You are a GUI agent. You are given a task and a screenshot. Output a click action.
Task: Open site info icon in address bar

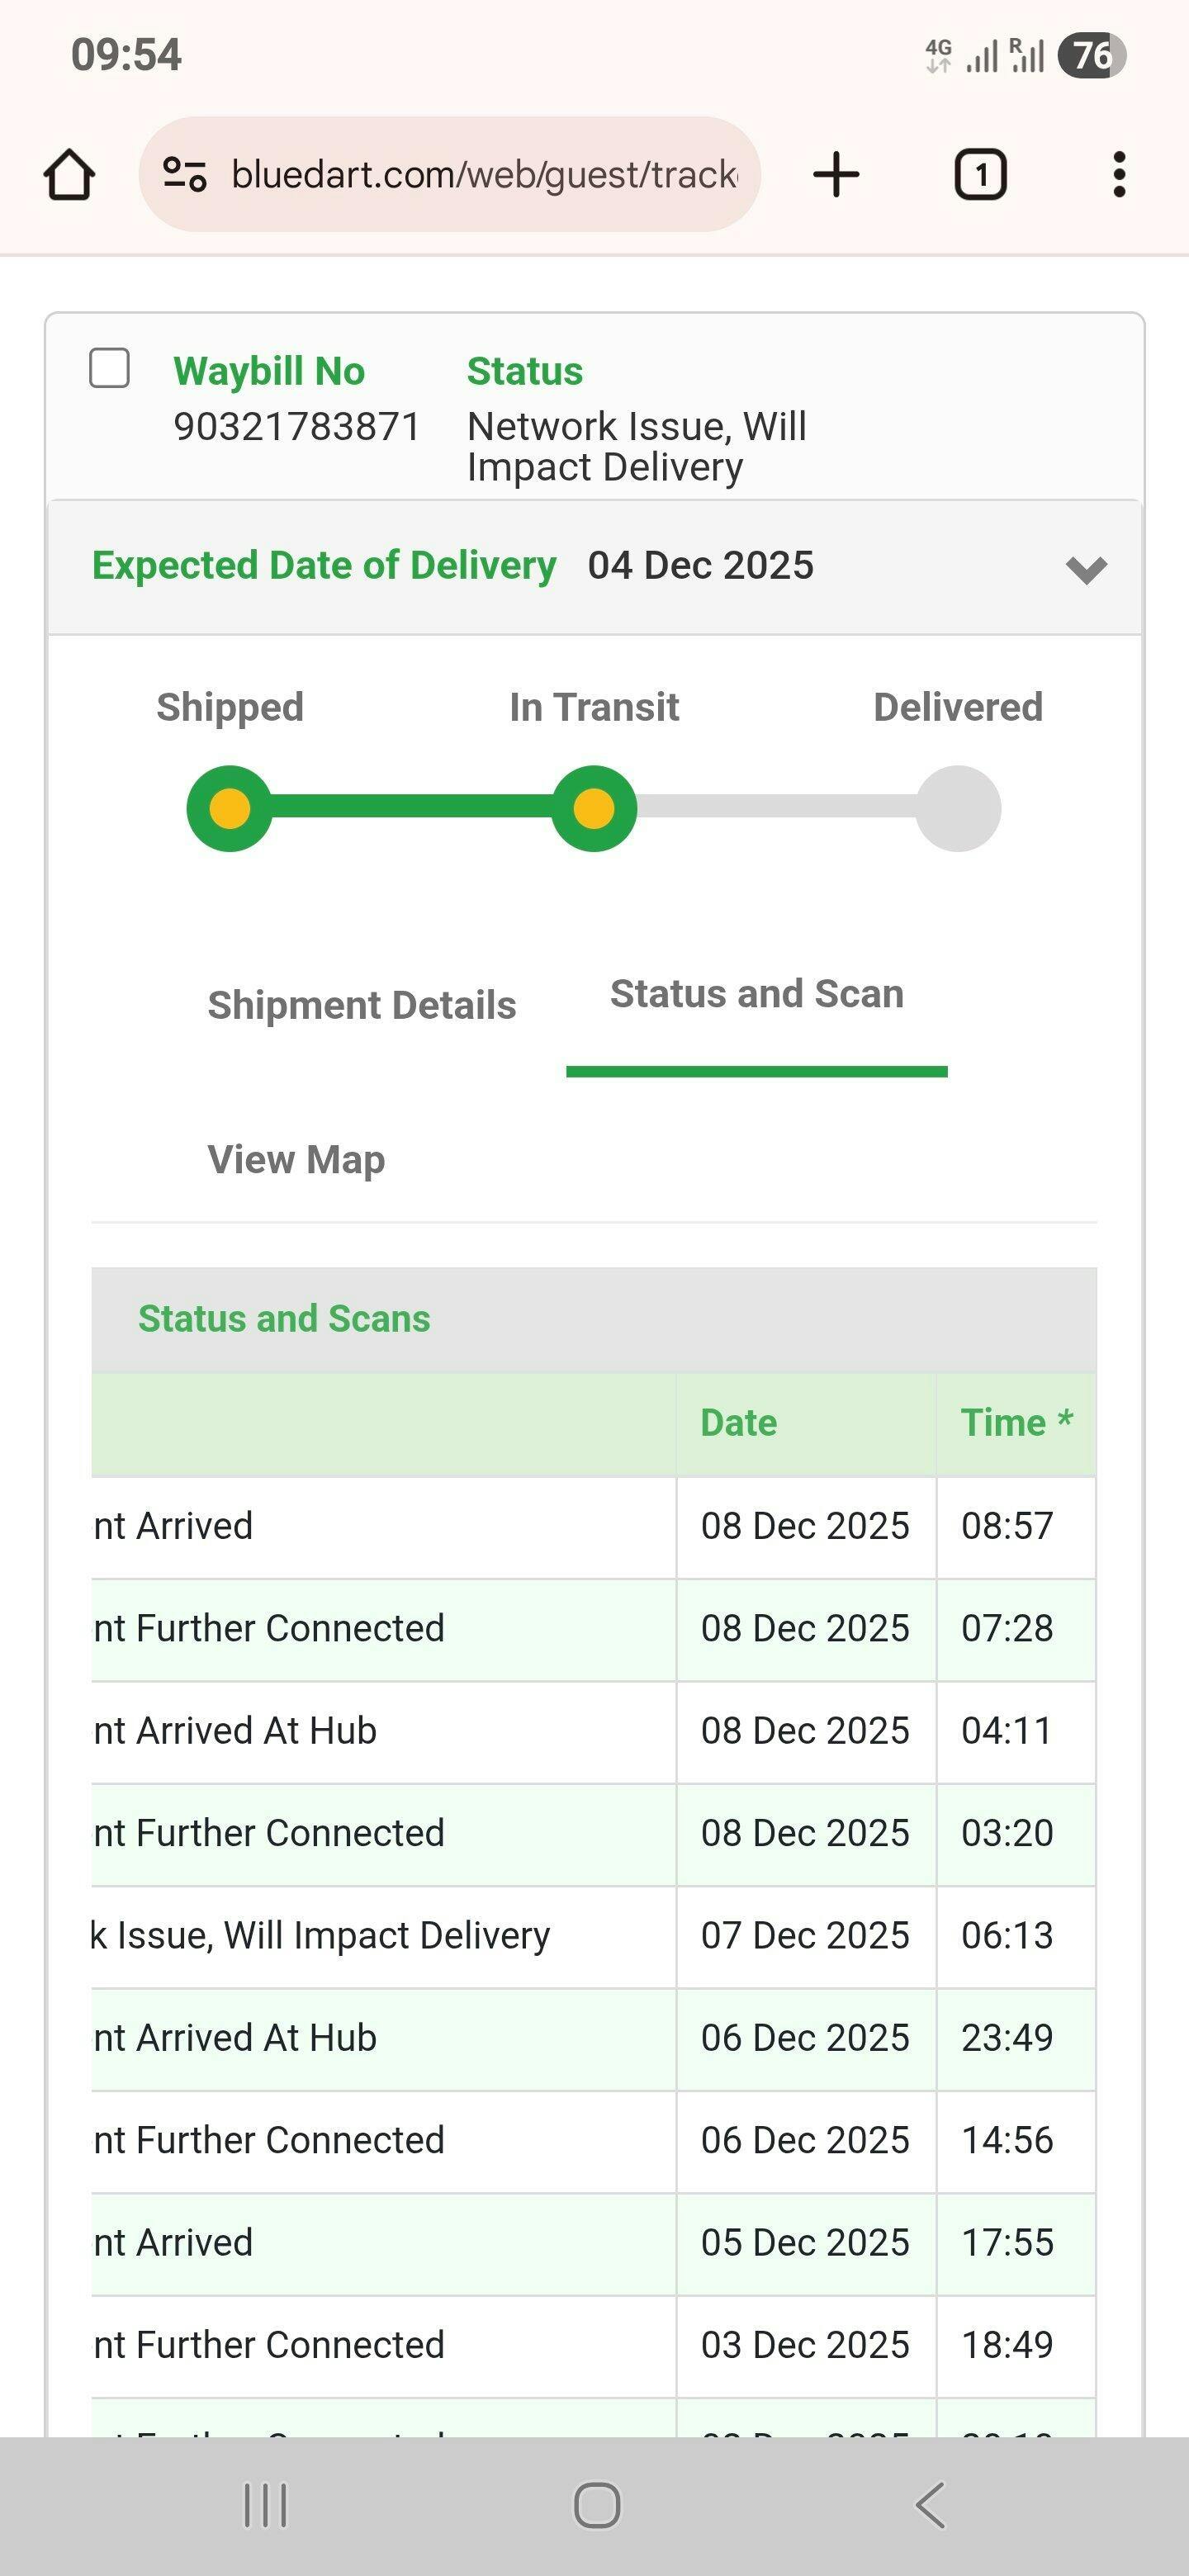185,175
